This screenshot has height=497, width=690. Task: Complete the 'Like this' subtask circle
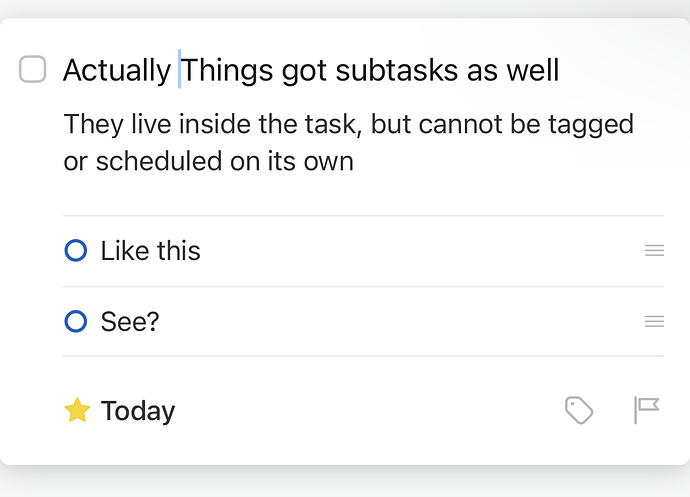(x=76, y=251)
